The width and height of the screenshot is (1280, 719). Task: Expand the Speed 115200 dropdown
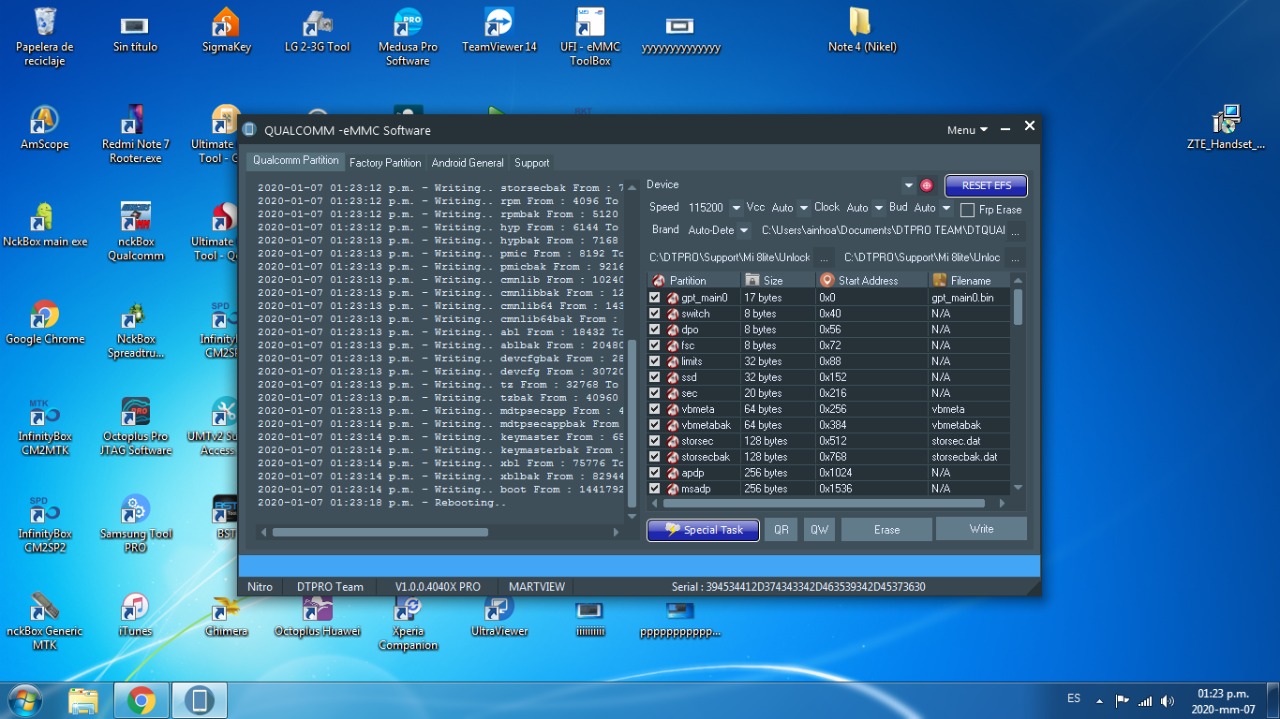pyautogui.click(x=736, y=208)
